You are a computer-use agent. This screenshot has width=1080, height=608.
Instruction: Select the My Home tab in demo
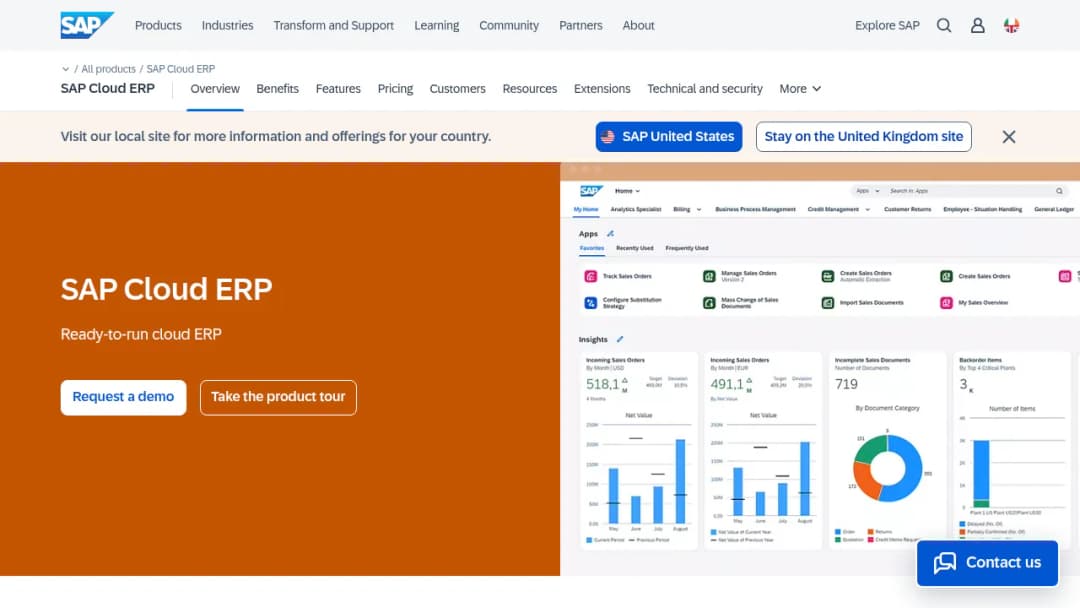tap(586, 209)
